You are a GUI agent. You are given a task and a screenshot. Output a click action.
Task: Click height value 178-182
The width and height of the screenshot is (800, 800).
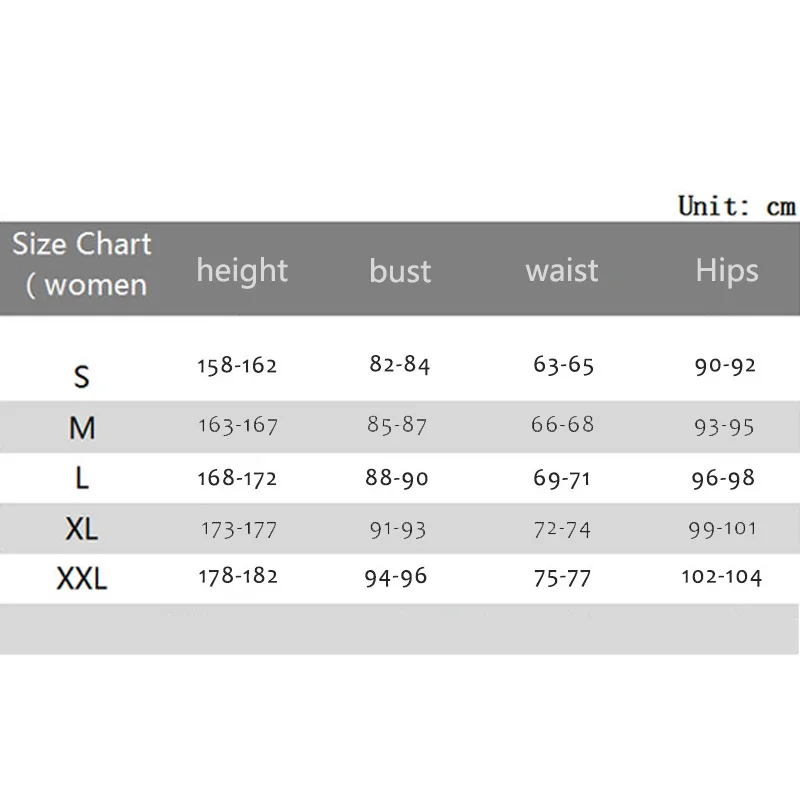[237, 576]
